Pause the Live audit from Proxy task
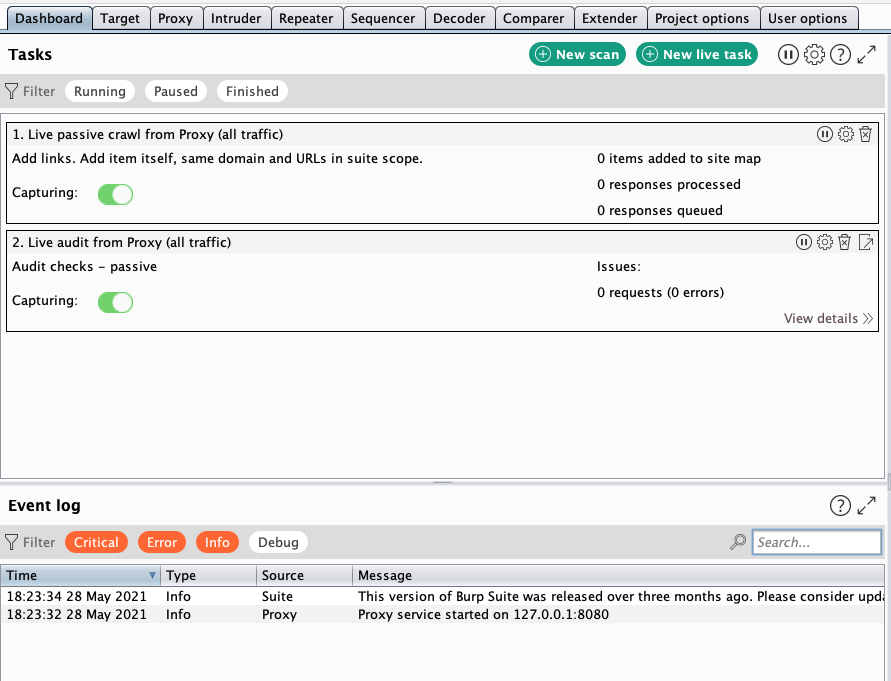Screen dimensions: 891x681 pos(803,242)
